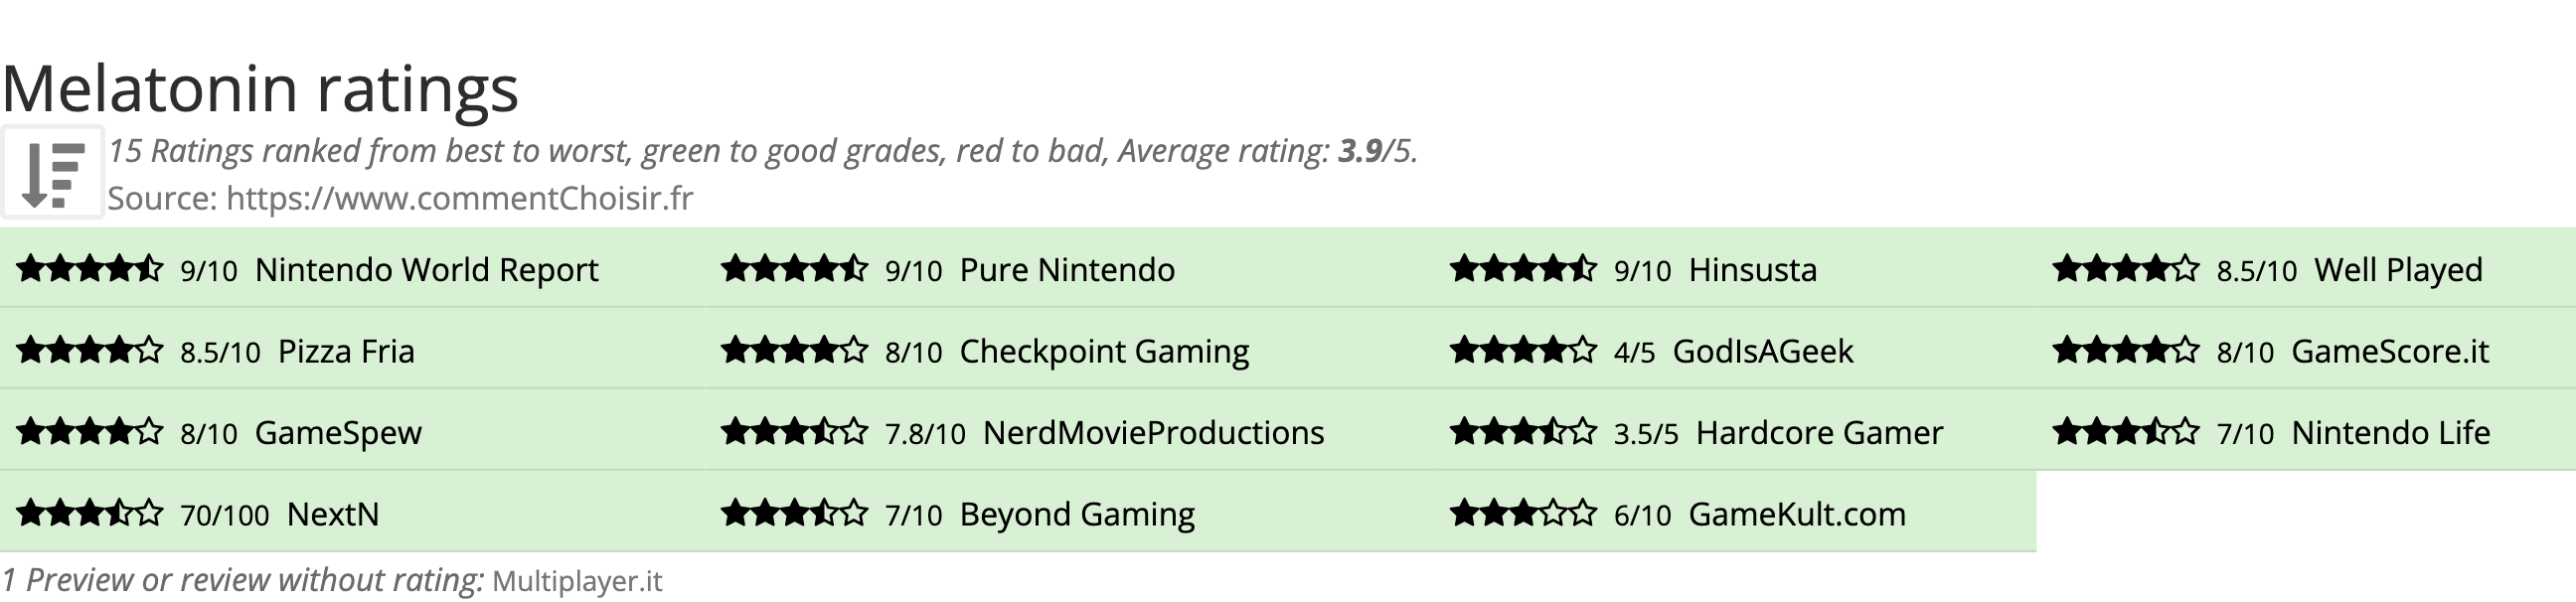Open the GodIsAGeek review
The height and width of the screenshot is (602, 2576).
[1762, 351]
